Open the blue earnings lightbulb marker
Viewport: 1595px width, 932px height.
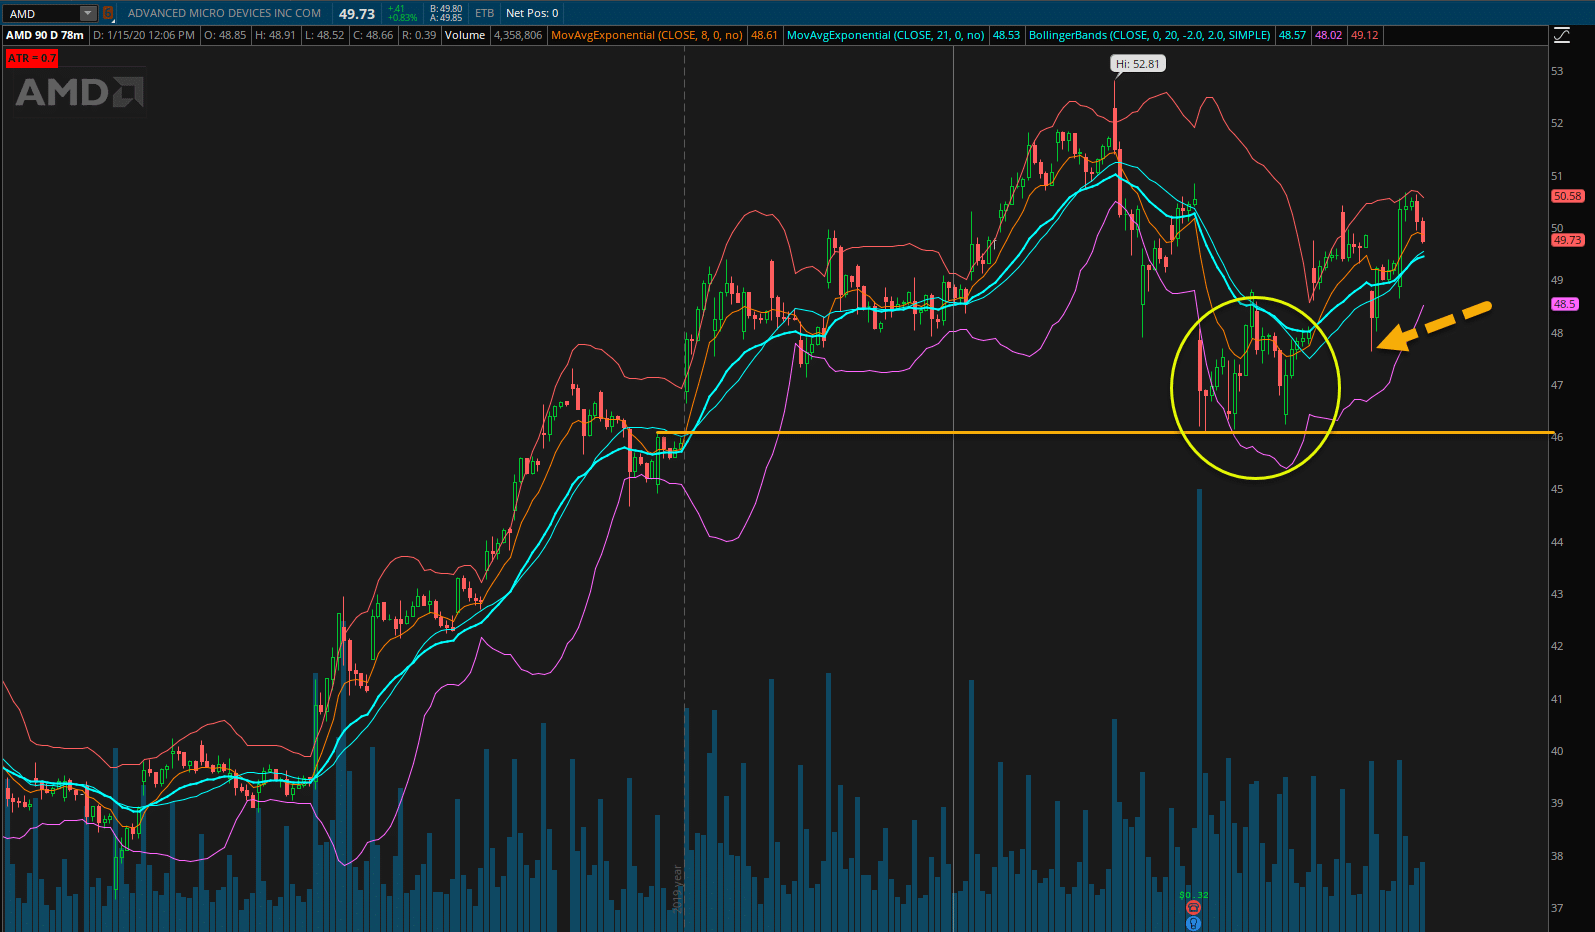1193,924
